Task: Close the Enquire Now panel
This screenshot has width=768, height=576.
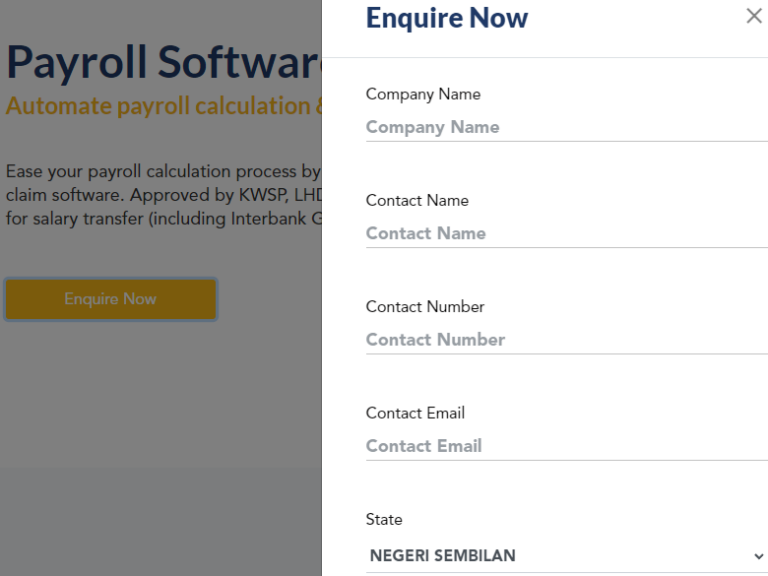Action: (754, 16)
